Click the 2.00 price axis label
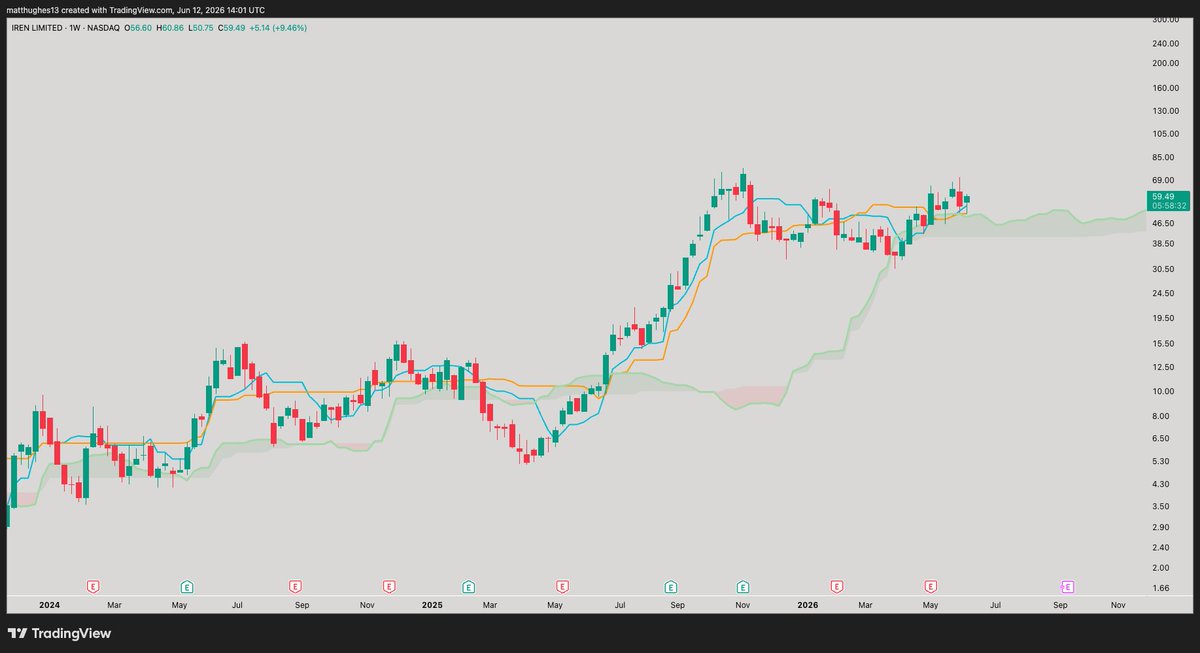This screenshot has height=653, width=1200. [1161, 567]
